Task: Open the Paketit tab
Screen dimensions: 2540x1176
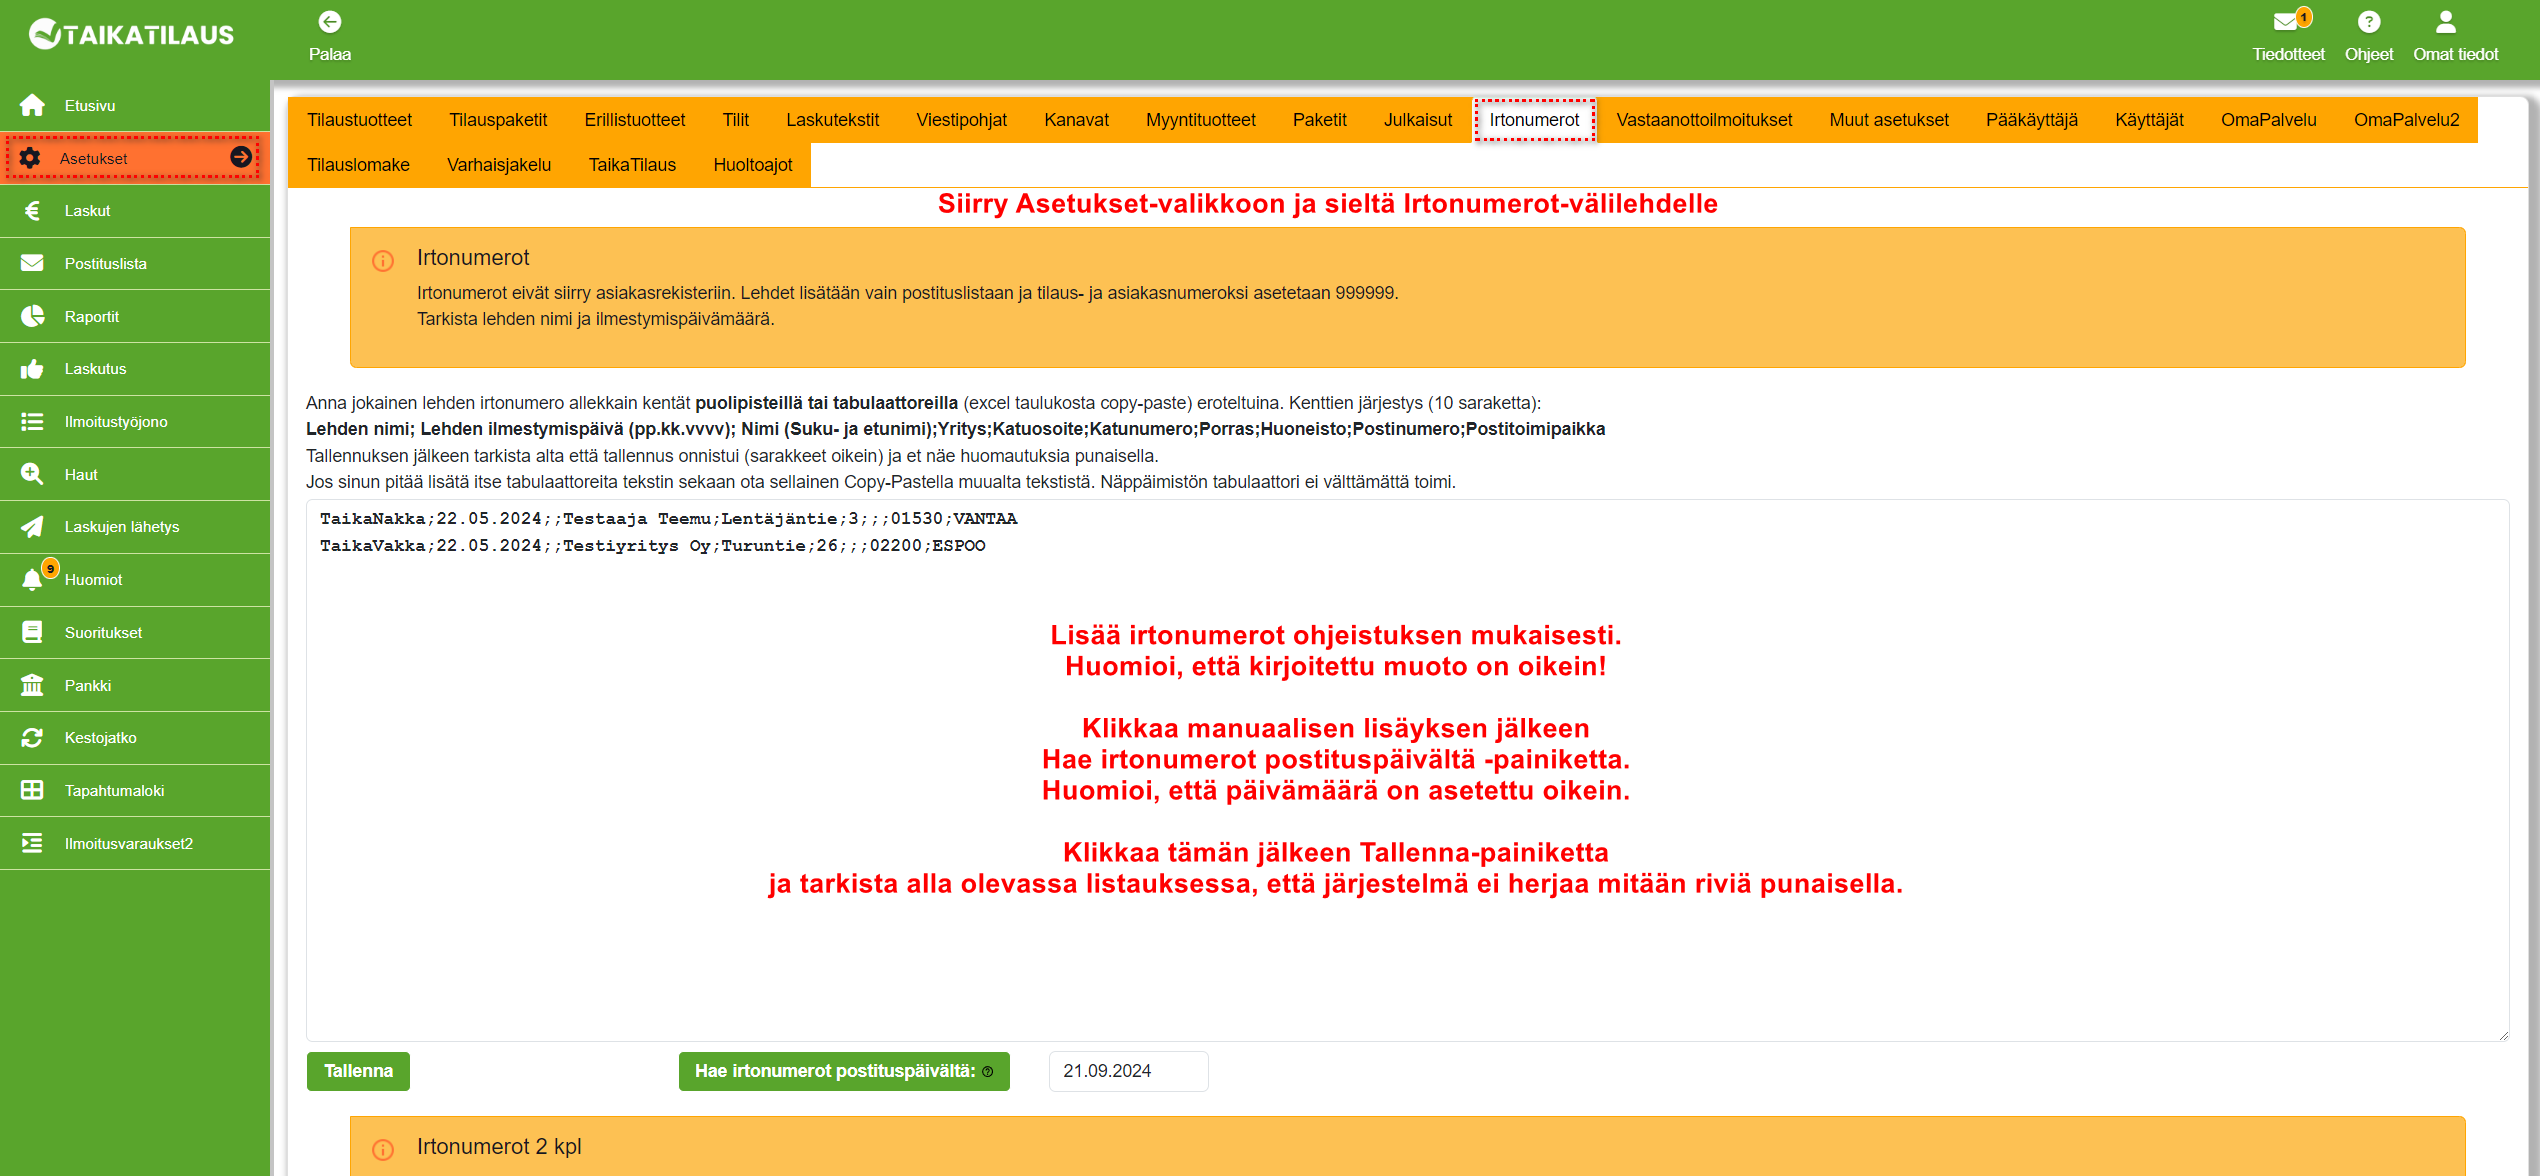Action: (x=1319, y=120)
